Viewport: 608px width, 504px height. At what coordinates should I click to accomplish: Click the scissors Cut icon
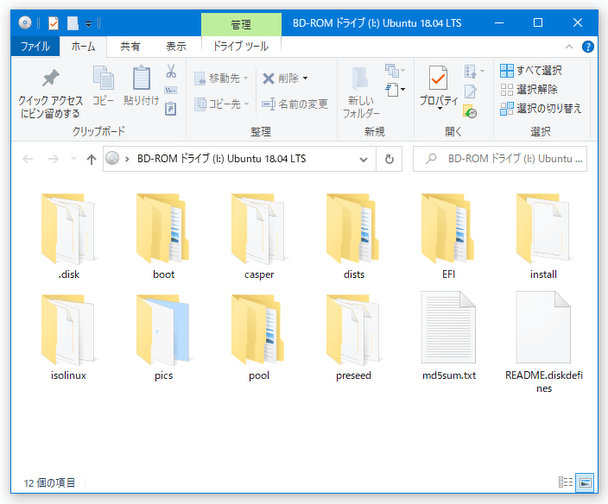(171, 71)
